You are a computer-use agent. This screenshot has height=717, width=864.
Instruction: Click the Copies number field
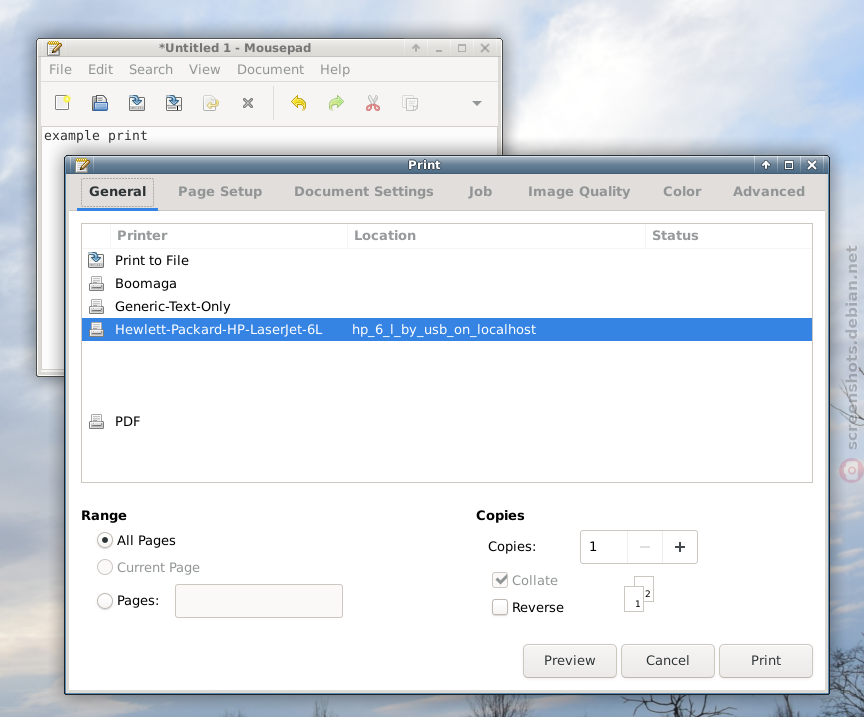[x=604, y=547]
